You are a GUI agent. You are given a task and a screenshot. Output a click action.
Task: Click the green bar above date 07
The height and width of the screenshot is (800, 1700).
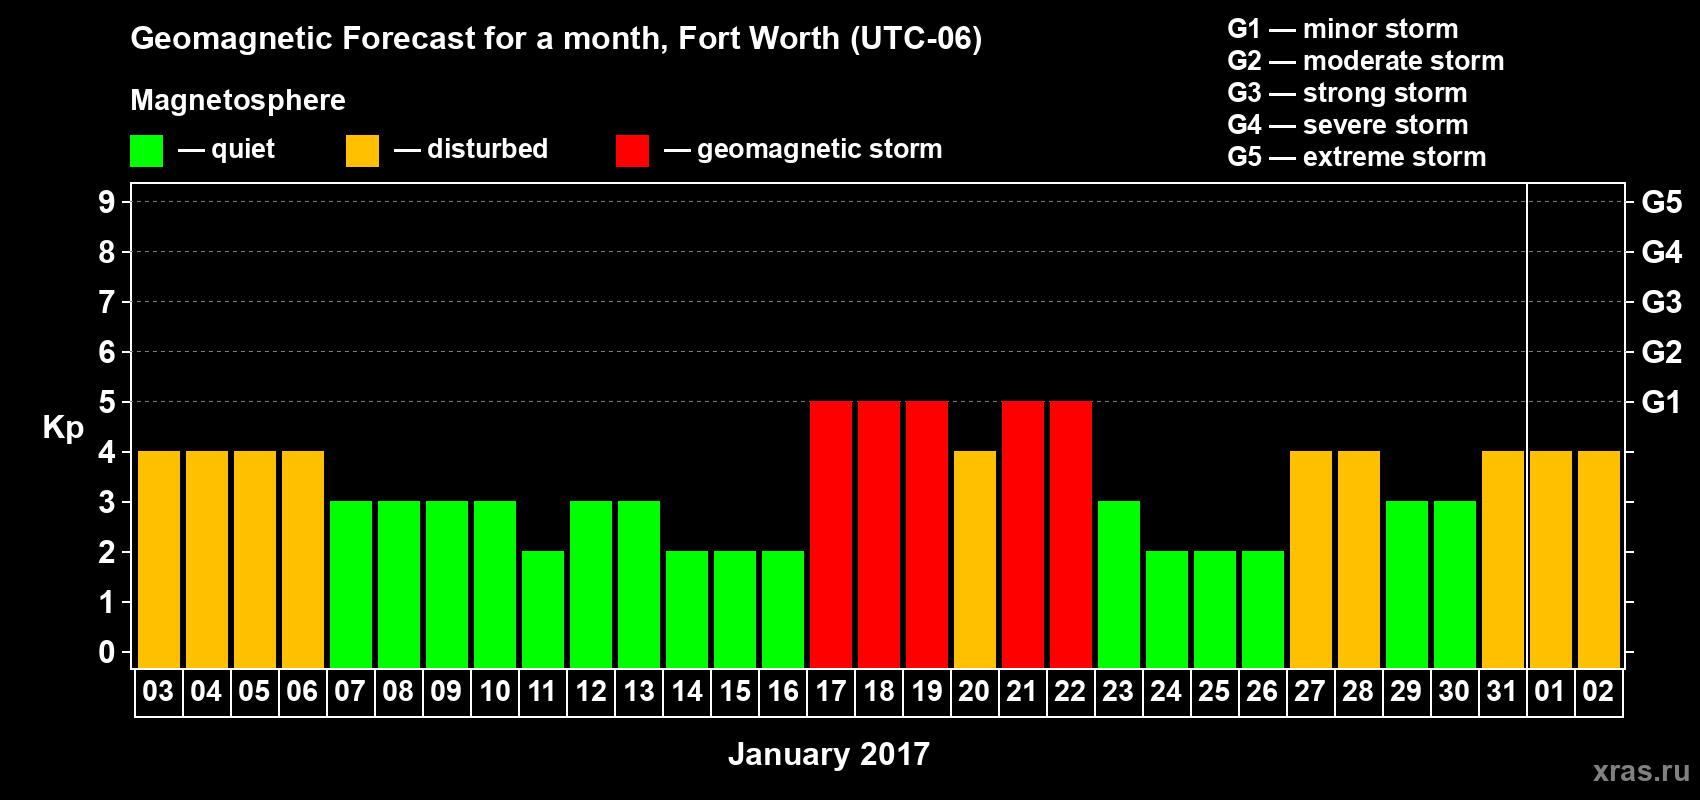(351, 585)
